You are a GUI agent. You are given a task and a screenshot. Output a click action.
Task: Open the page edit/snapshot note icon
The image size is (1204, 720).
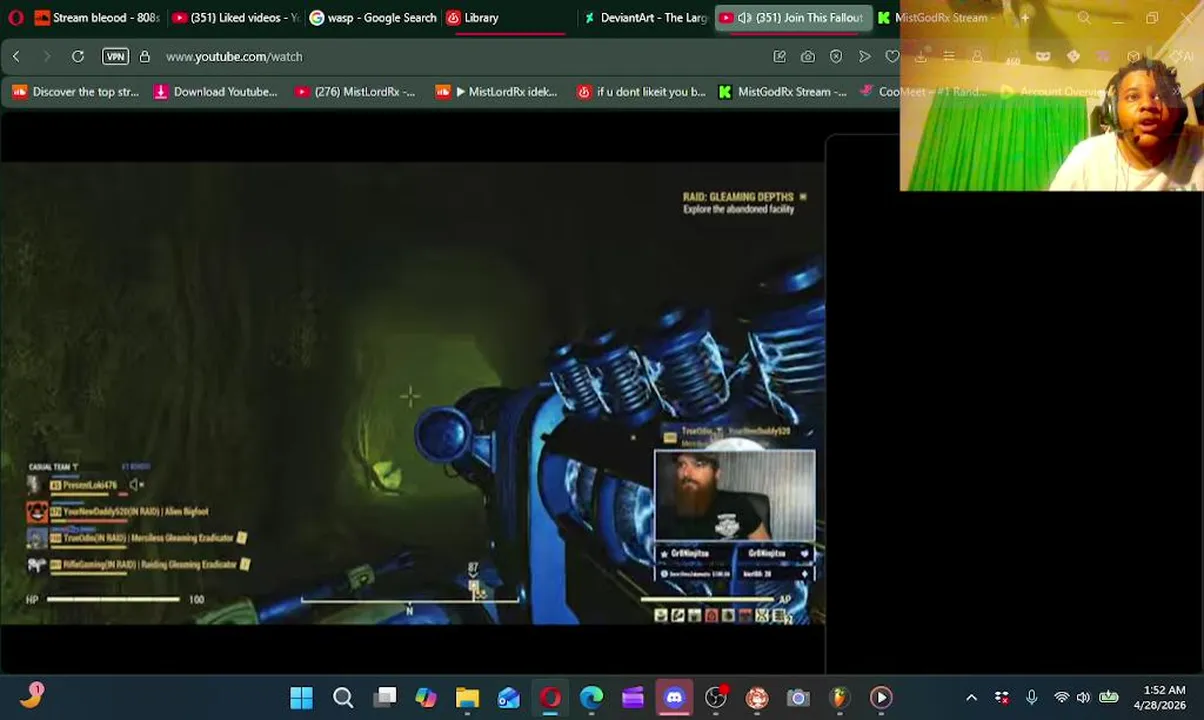[x=779, y=56]
